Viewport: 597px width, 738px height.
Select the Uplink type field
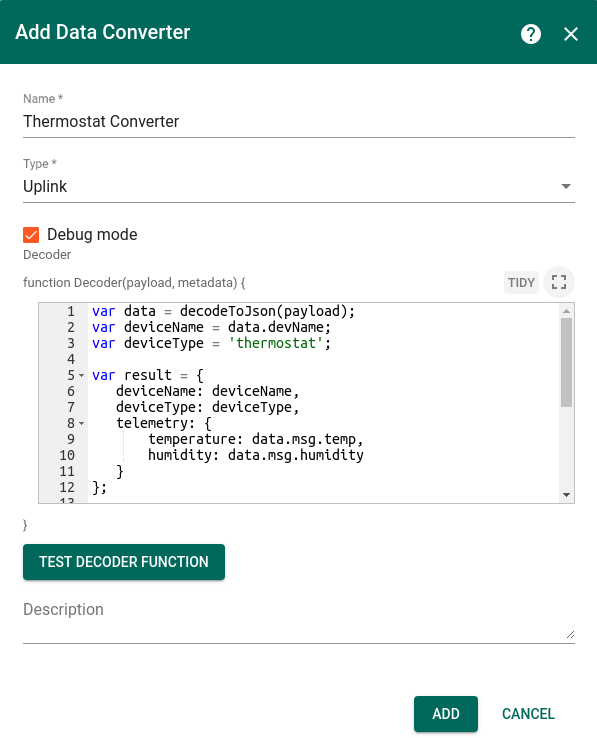[298, 186]
